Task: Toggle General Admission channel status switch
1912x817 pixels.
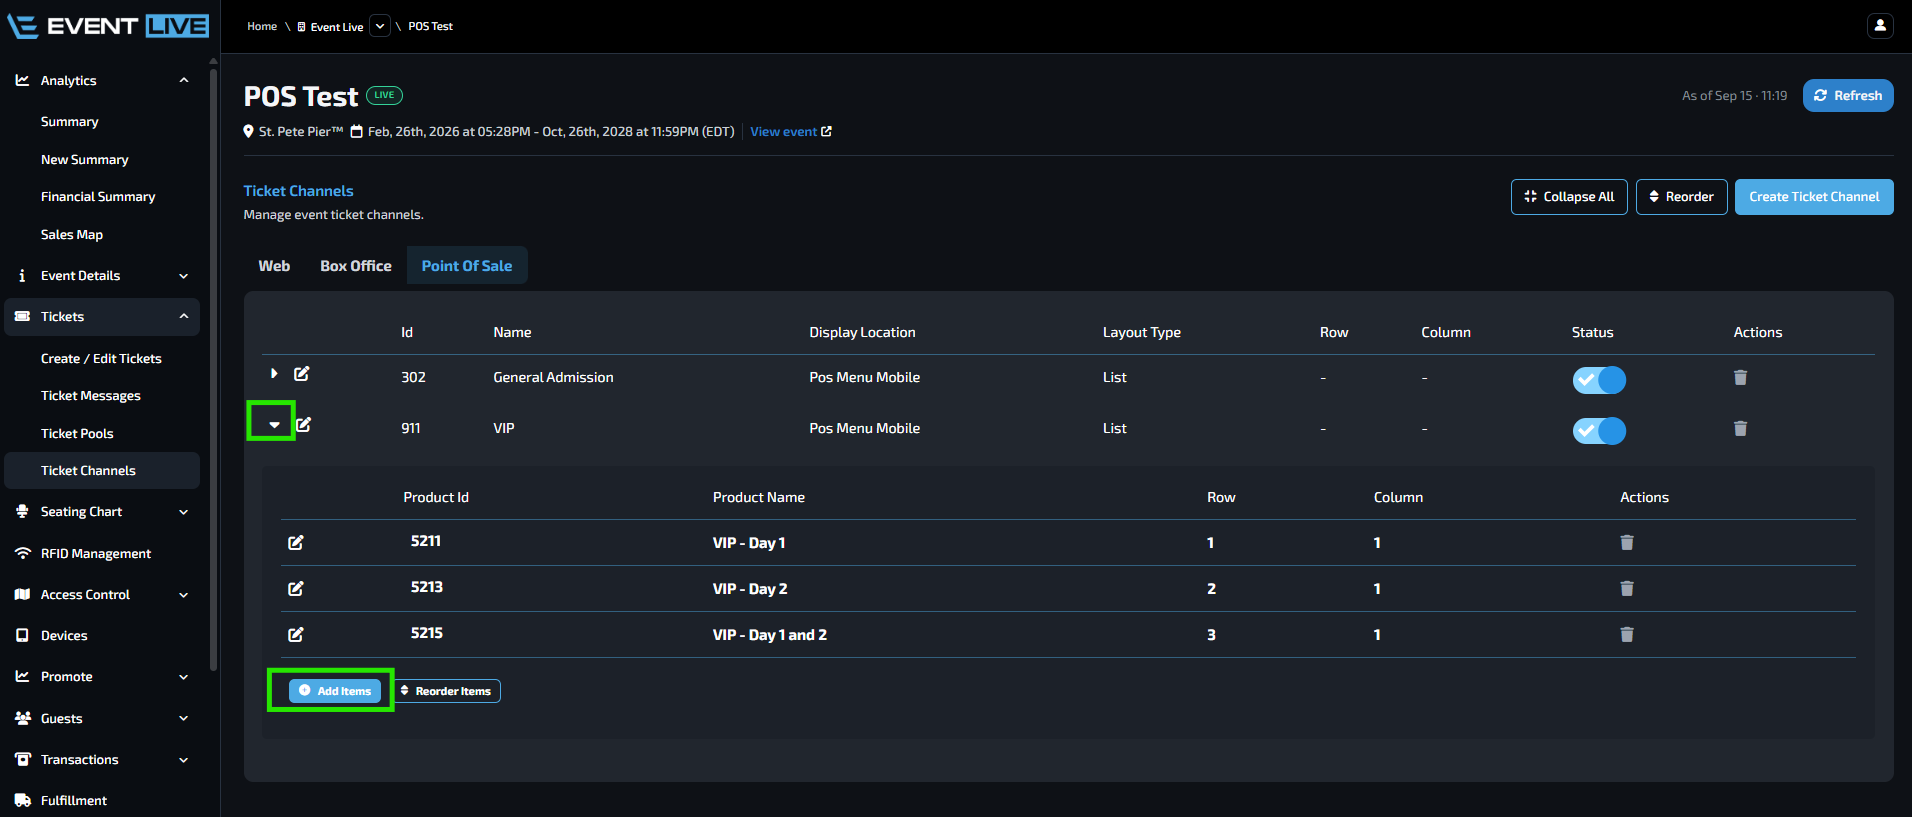Action: 1599,380
